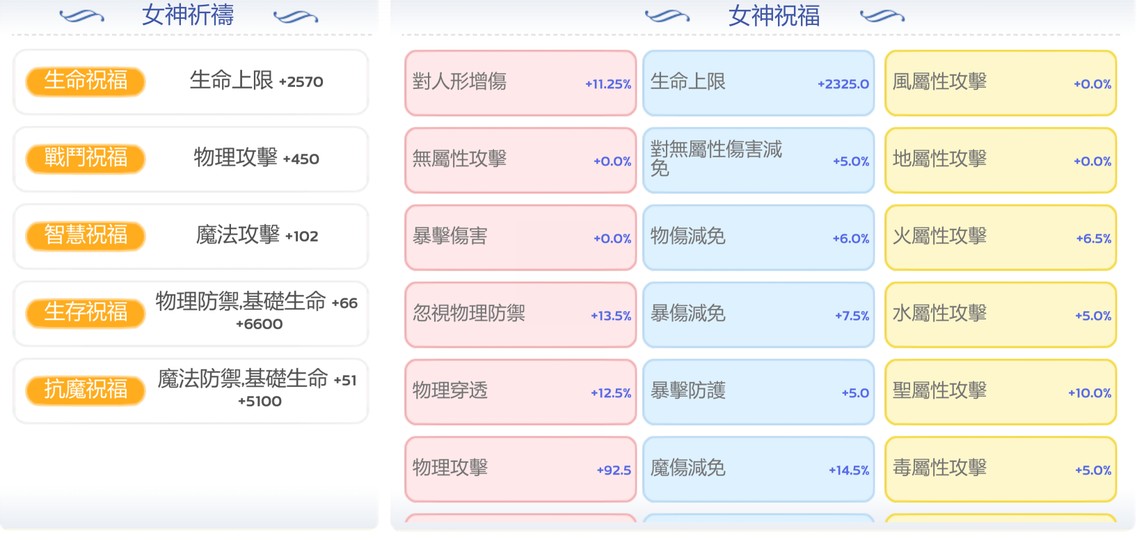Open the 毒屬性攻擊 yellow card
The width and height of the screenshot is (1137, 540).
point(1001,469)
